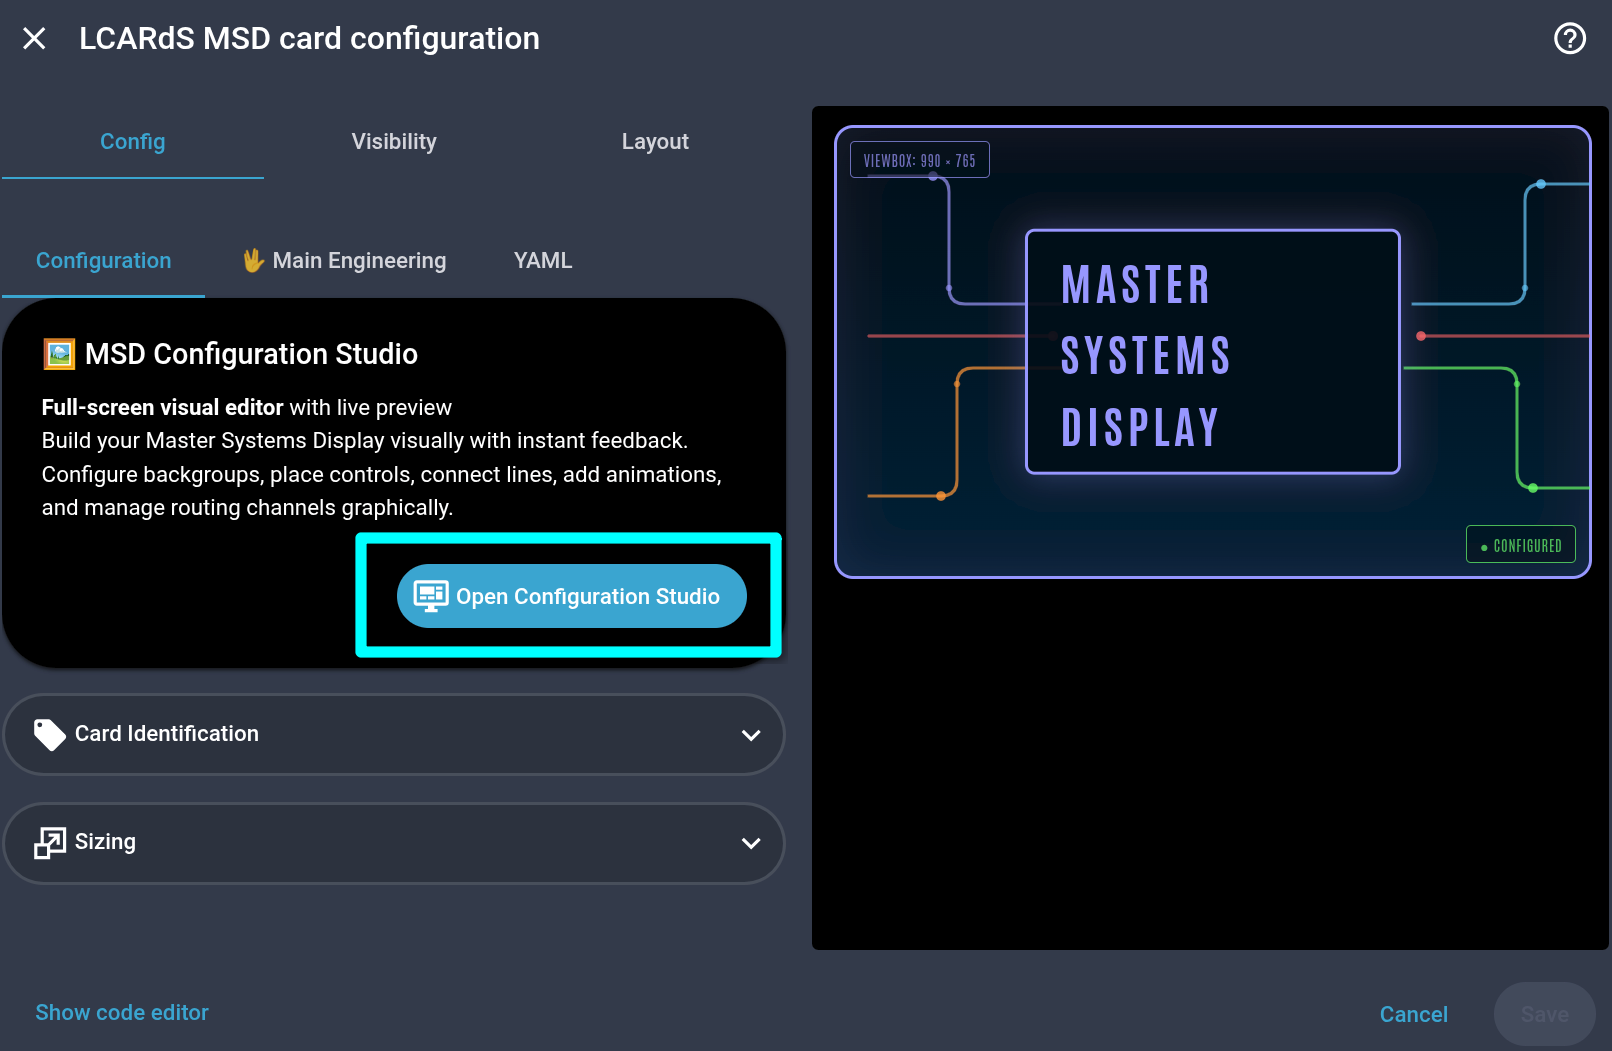Screen dimensions: 1612x1051
Task: Click the tag icon for Card Identification
Action: point(49,735)
